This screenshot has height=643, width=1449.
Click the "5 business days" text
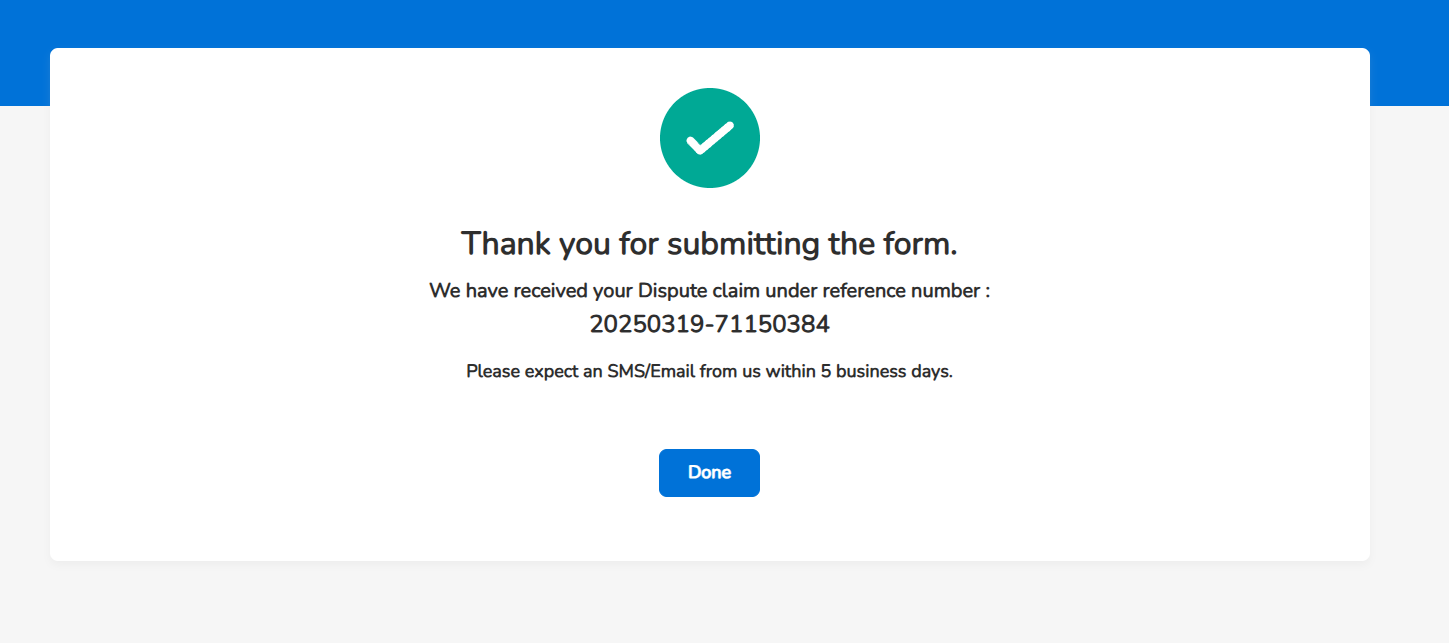click(x=885, y=372)
